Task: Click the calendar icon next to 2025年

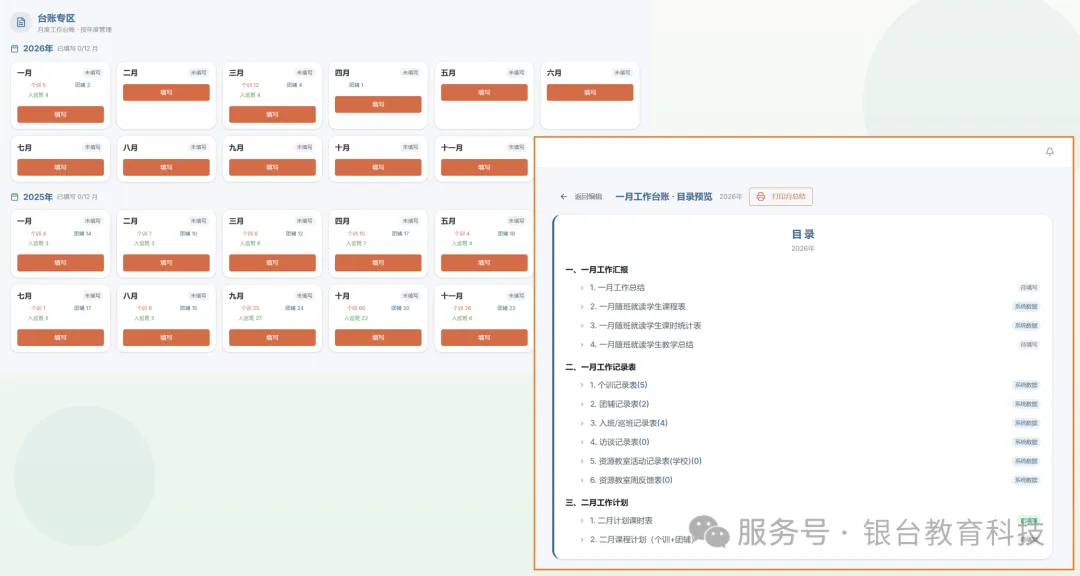Action: 15,197
